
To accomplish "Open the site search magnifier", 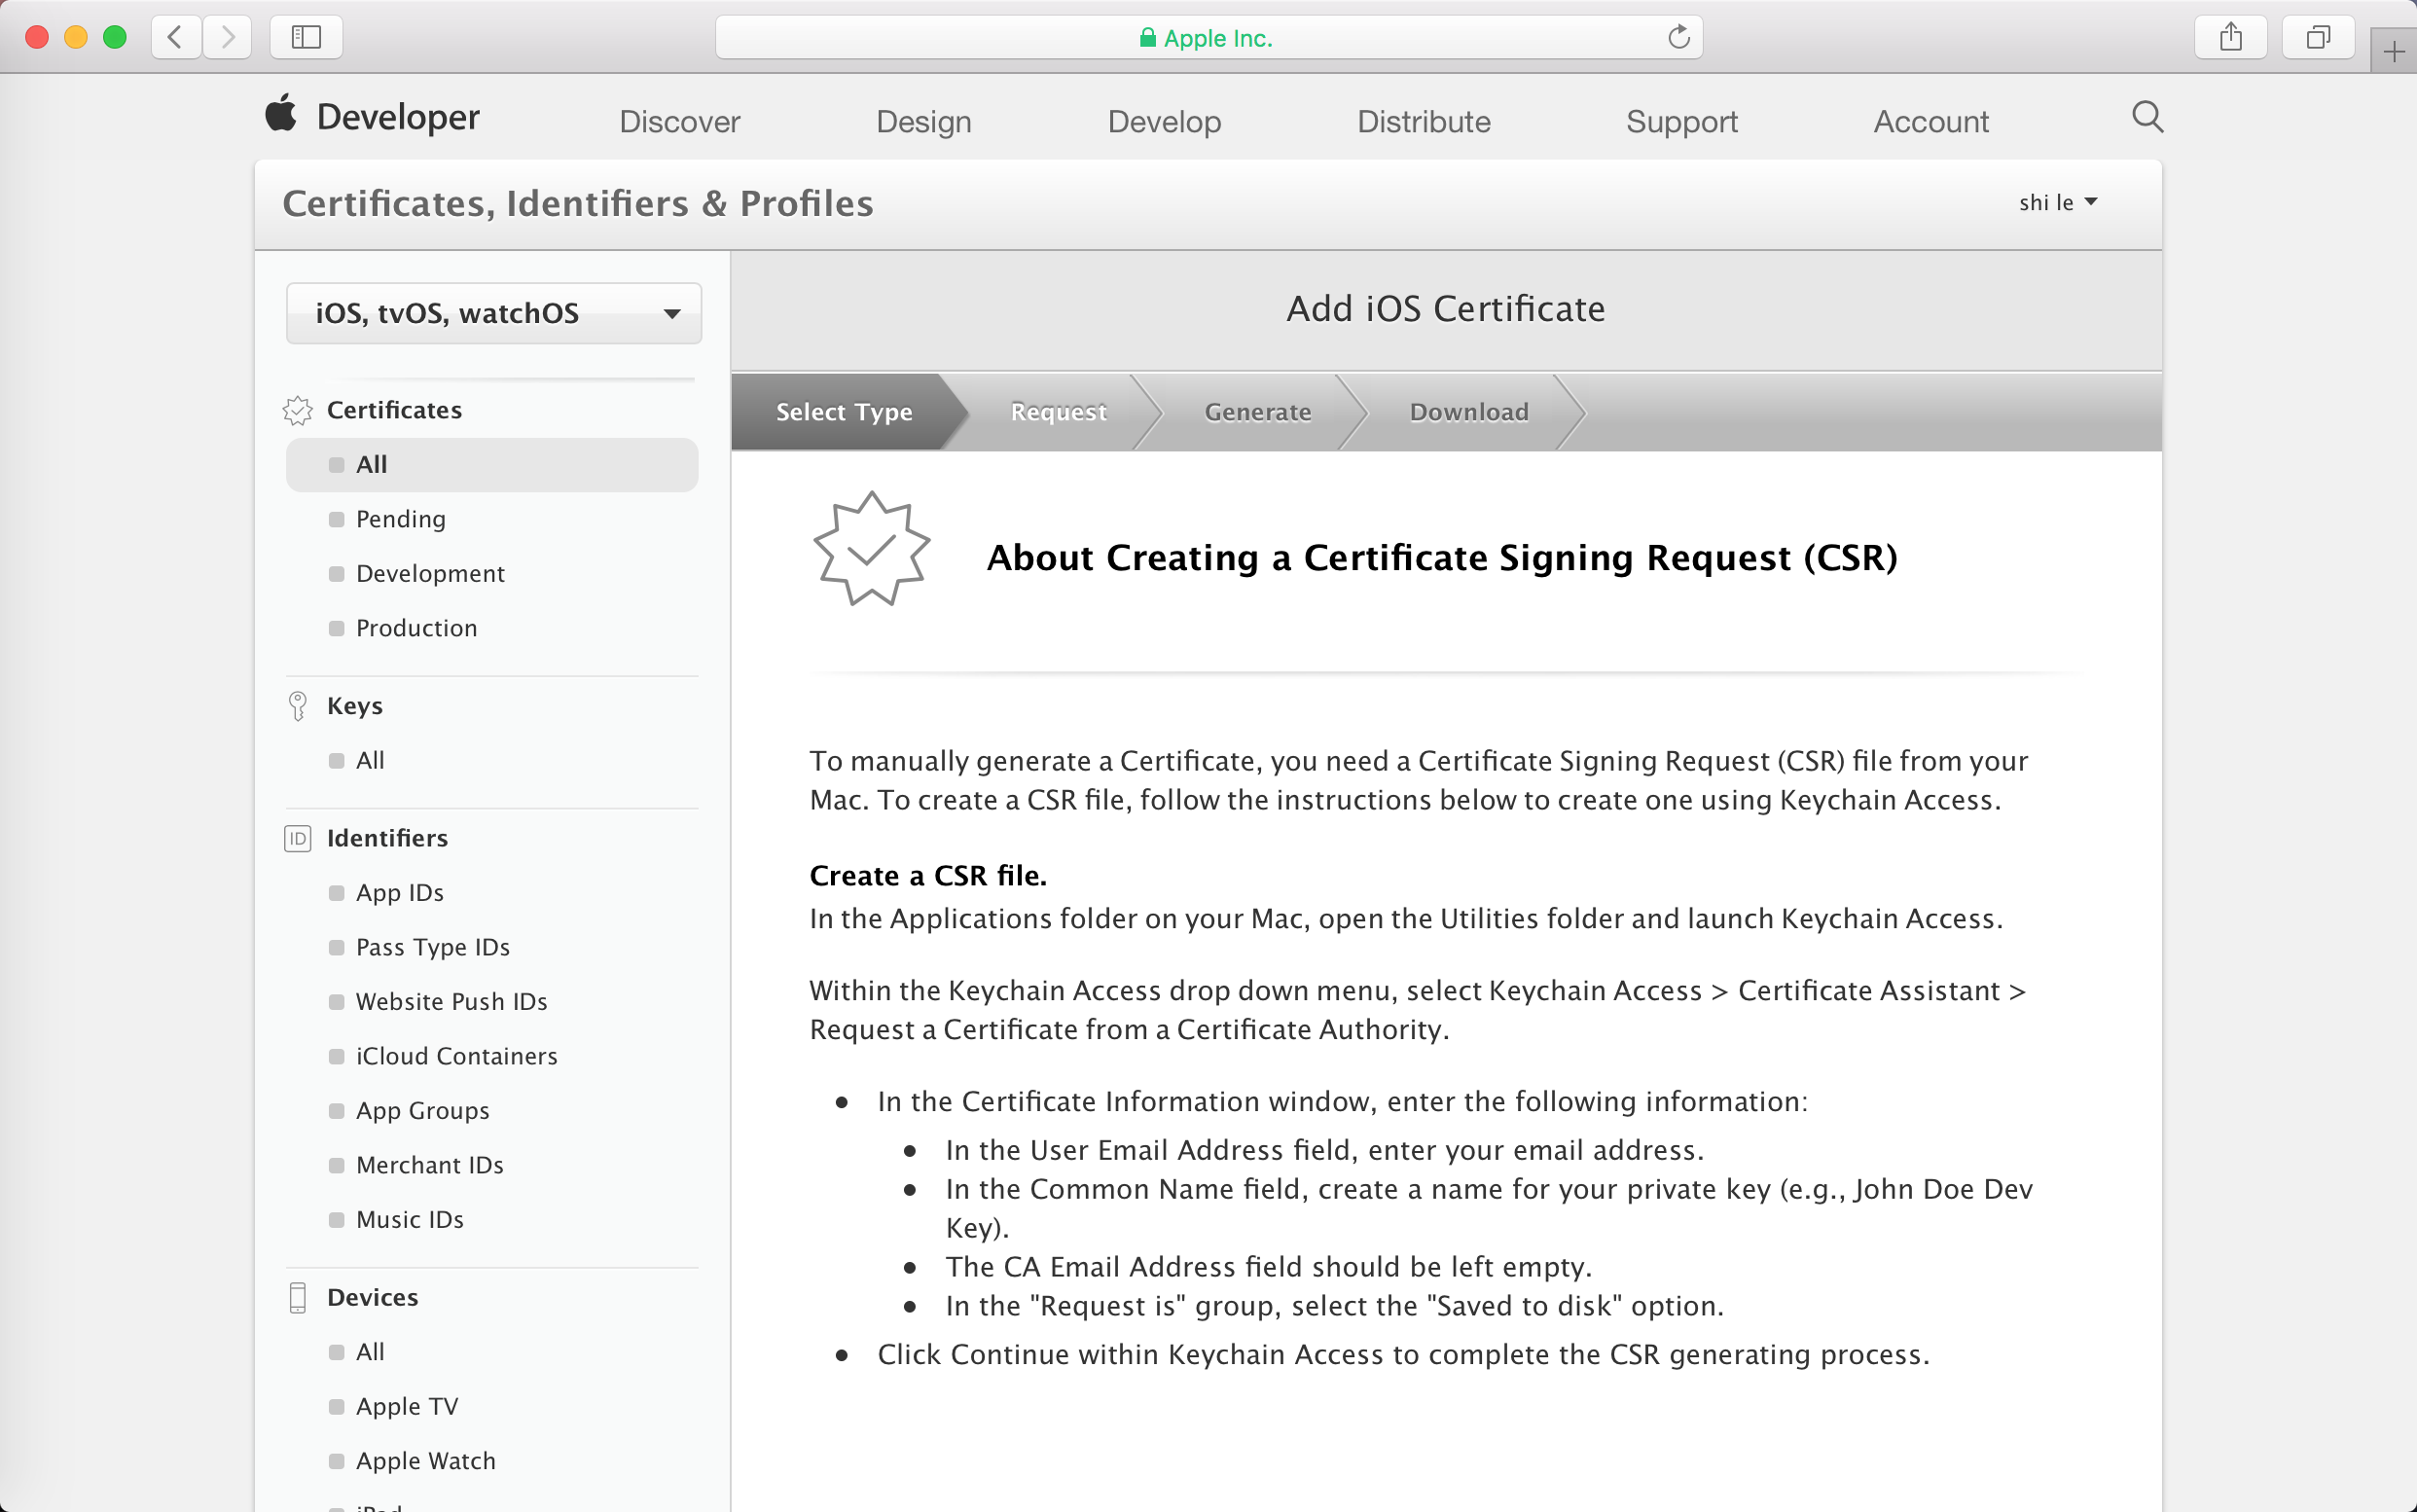I will 2147,117.
